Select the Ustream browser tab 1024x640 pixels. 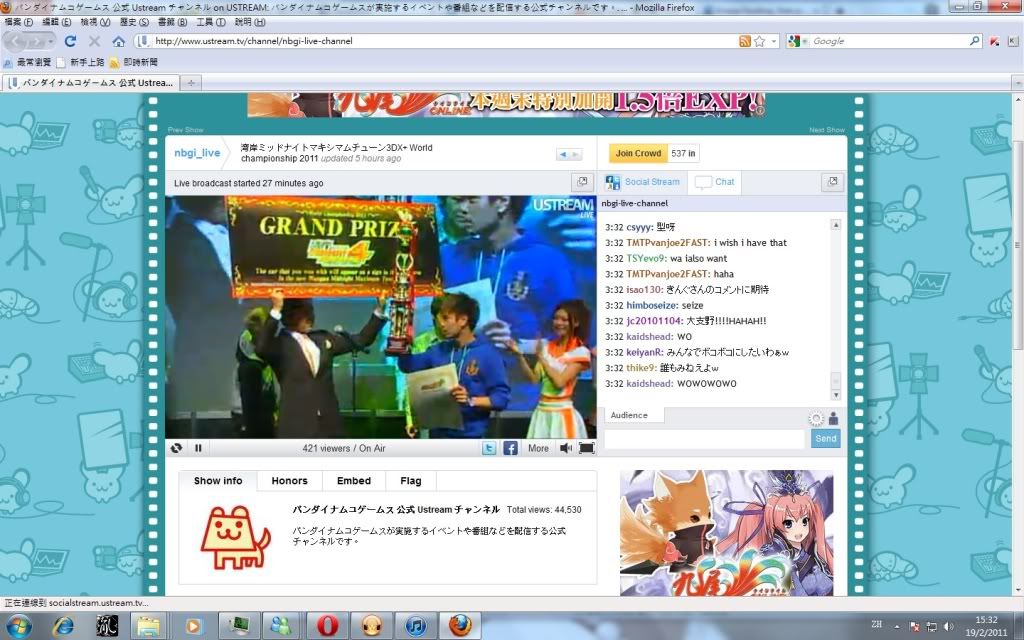coord(91,83)
